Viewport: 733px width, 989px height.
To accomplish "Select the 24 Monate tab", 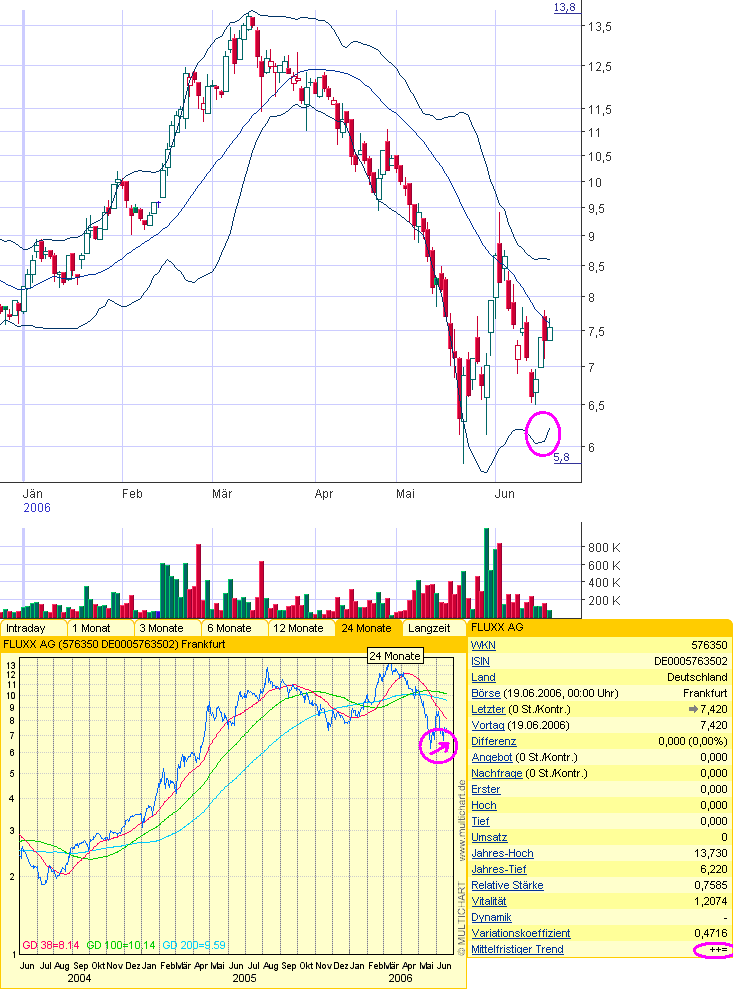I will tap(368, 628).
